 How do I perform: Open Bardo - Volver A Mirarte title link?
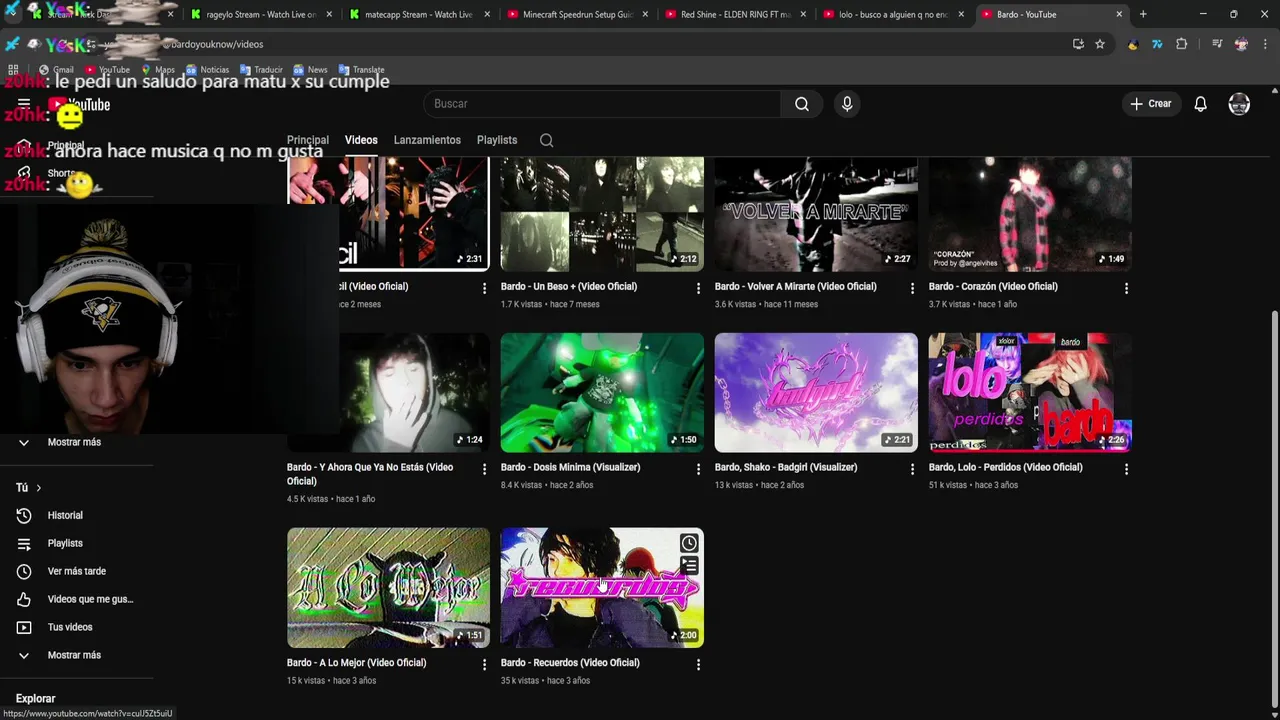coord(796,287)
